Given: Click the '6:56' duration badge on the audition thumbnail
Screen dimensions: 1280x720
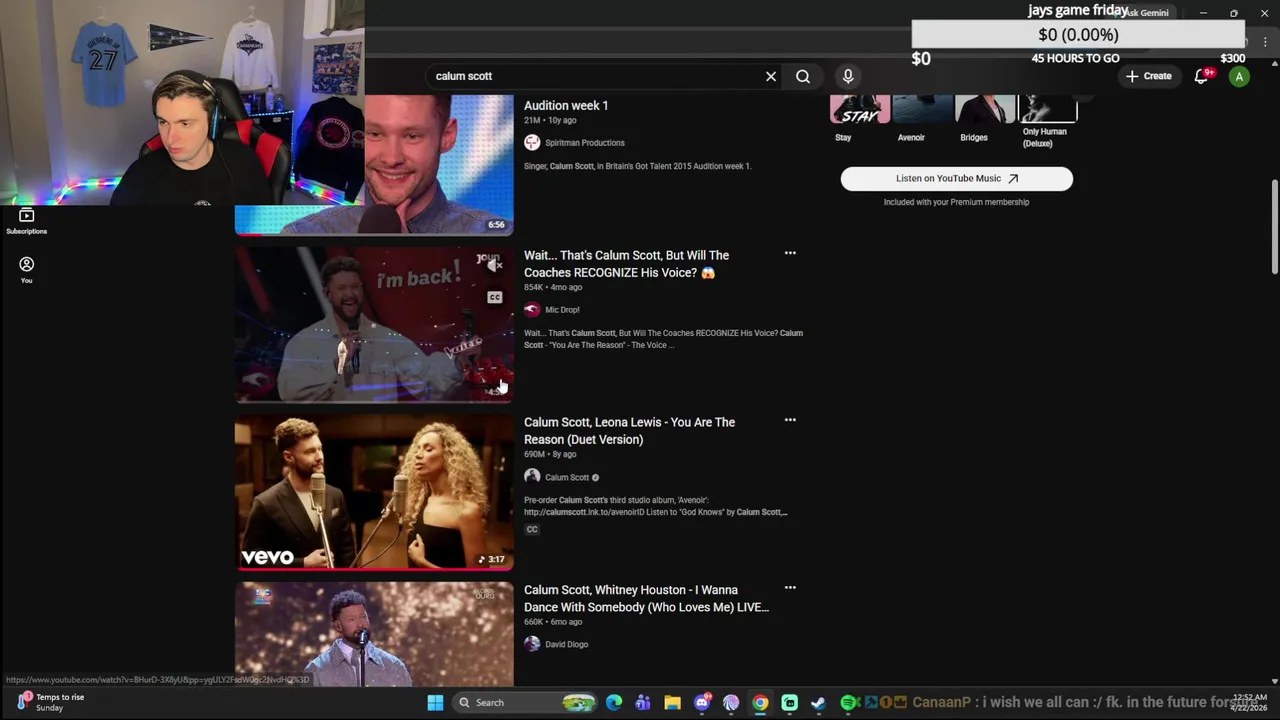Looking at the screenshot, I should coord(496,225).
